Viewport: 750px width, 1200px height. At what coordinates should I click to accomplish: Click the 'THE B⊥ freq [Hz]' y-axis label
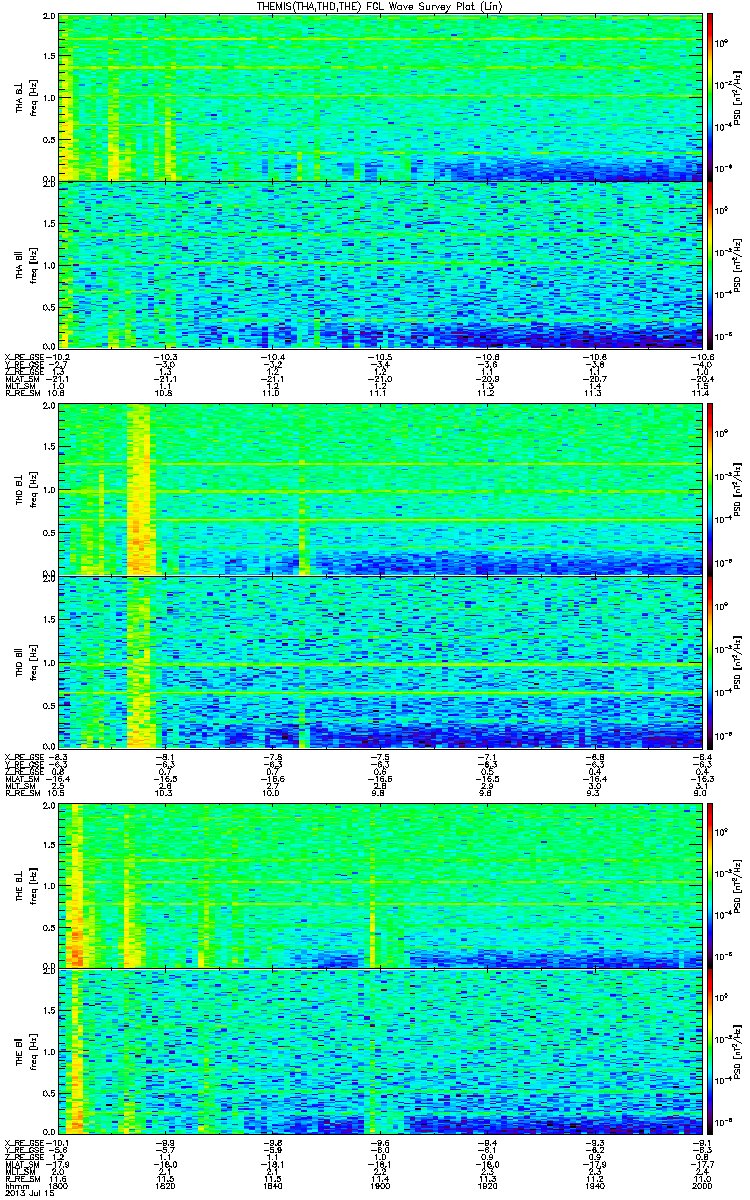tap(25, 884)
